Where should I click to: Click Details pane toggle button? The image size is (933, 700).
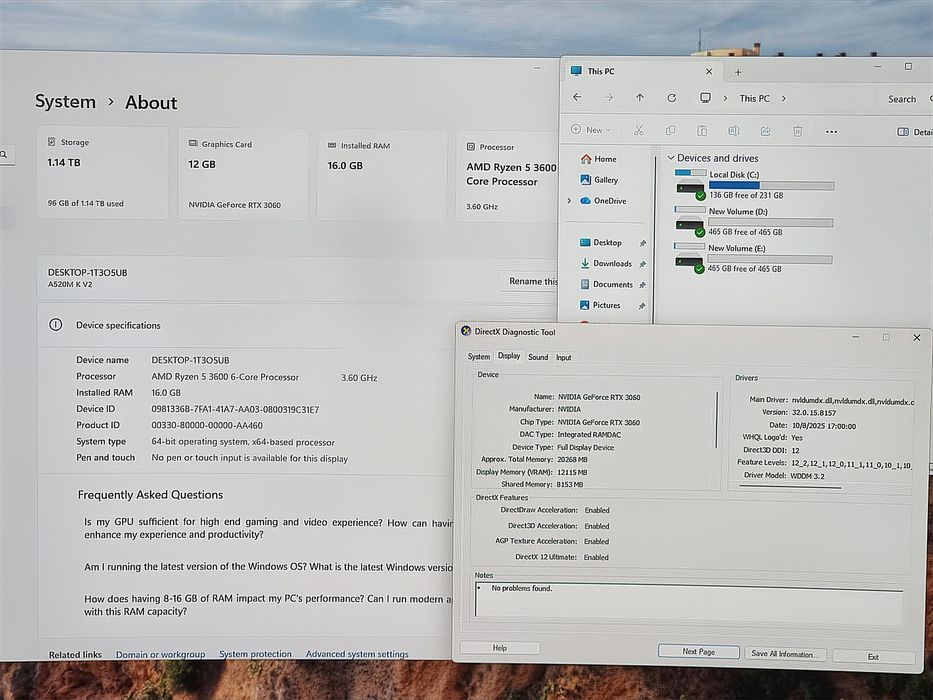coord(915,132)
